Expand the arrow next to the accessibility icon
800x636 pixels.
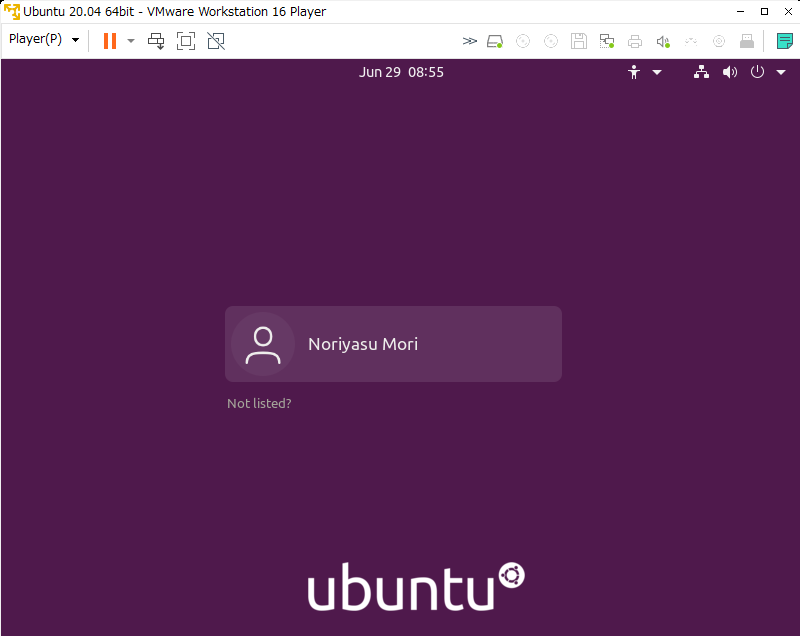[x=657, y=72]
